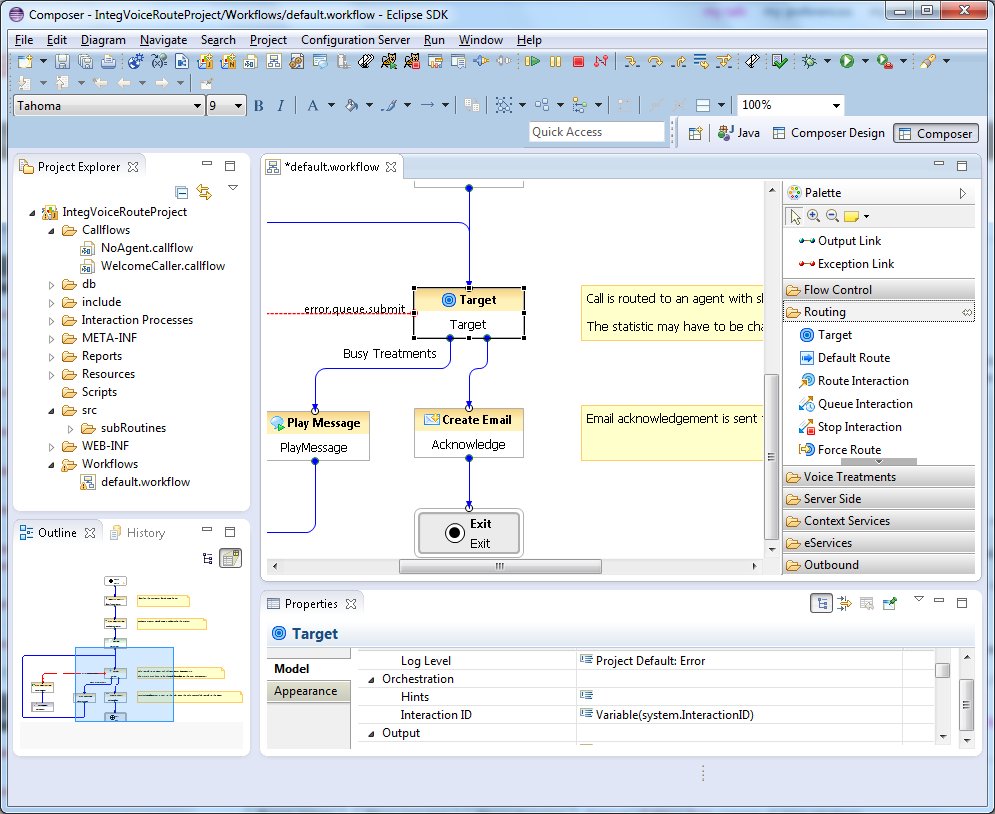Screen dimensions: 995x814
Task: Open the eServices palette drawer
Action: coord(879,543)
